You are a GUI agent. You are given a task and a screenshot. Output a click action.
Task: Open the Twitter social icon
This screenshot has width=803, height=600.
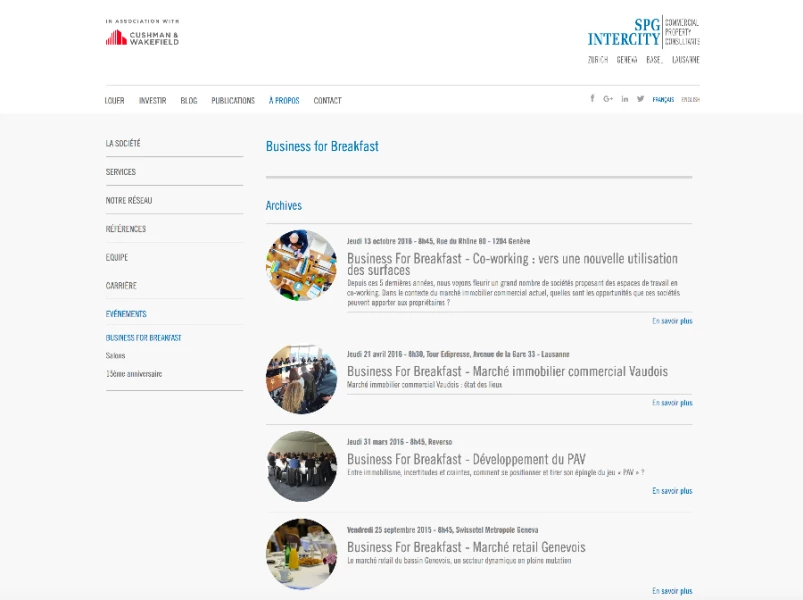pyautogui.click(x=640, y=99)
